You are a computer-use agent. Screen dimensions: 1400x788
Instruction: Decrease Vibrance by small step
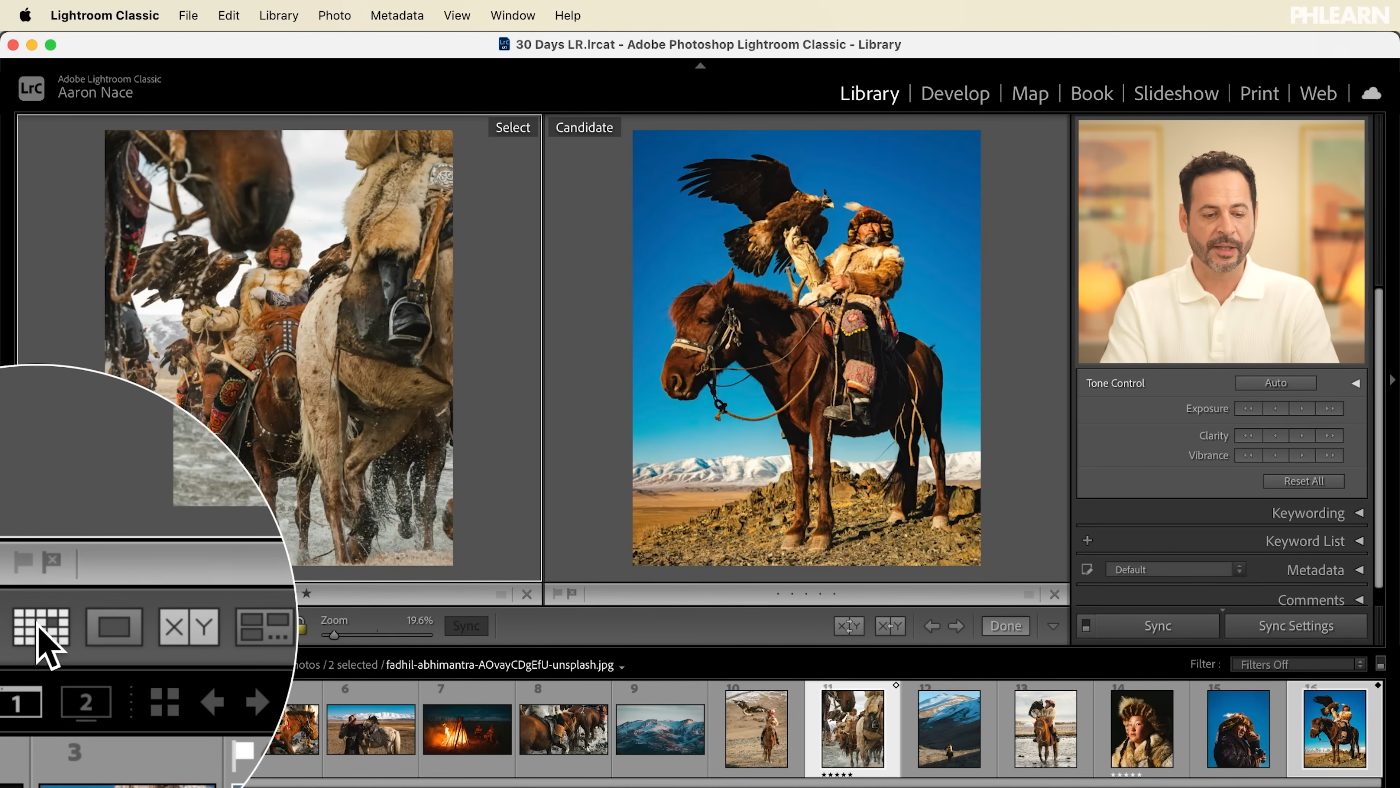tap(1274, 456)
